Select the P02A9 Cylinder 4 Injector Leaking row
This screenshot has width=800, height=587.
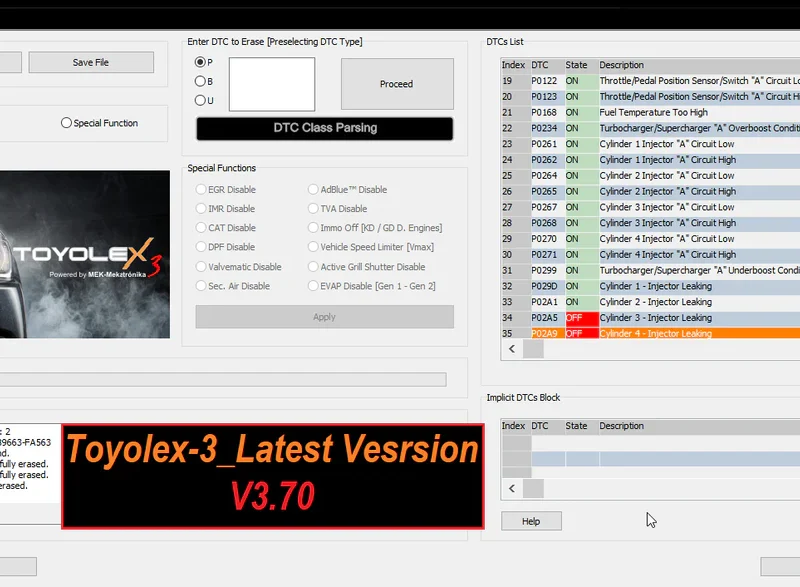point(655,334)
